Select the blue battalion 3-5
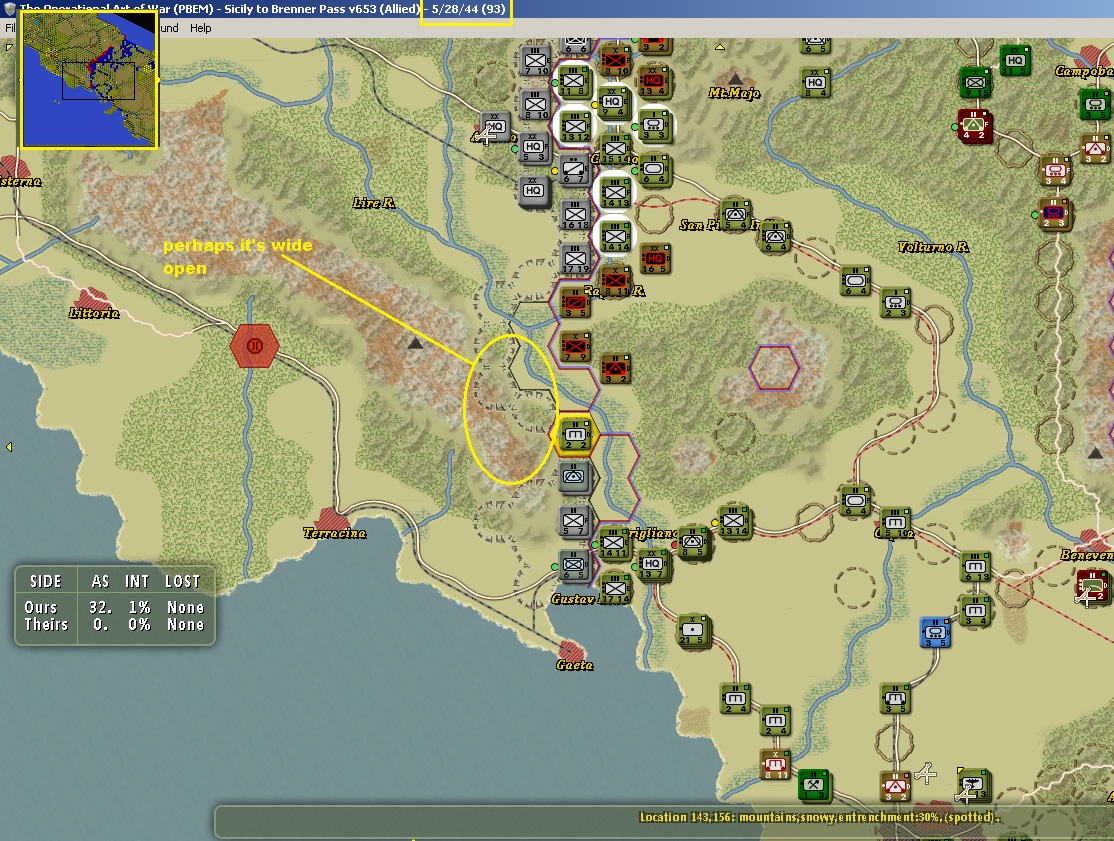 click(936, 633)
